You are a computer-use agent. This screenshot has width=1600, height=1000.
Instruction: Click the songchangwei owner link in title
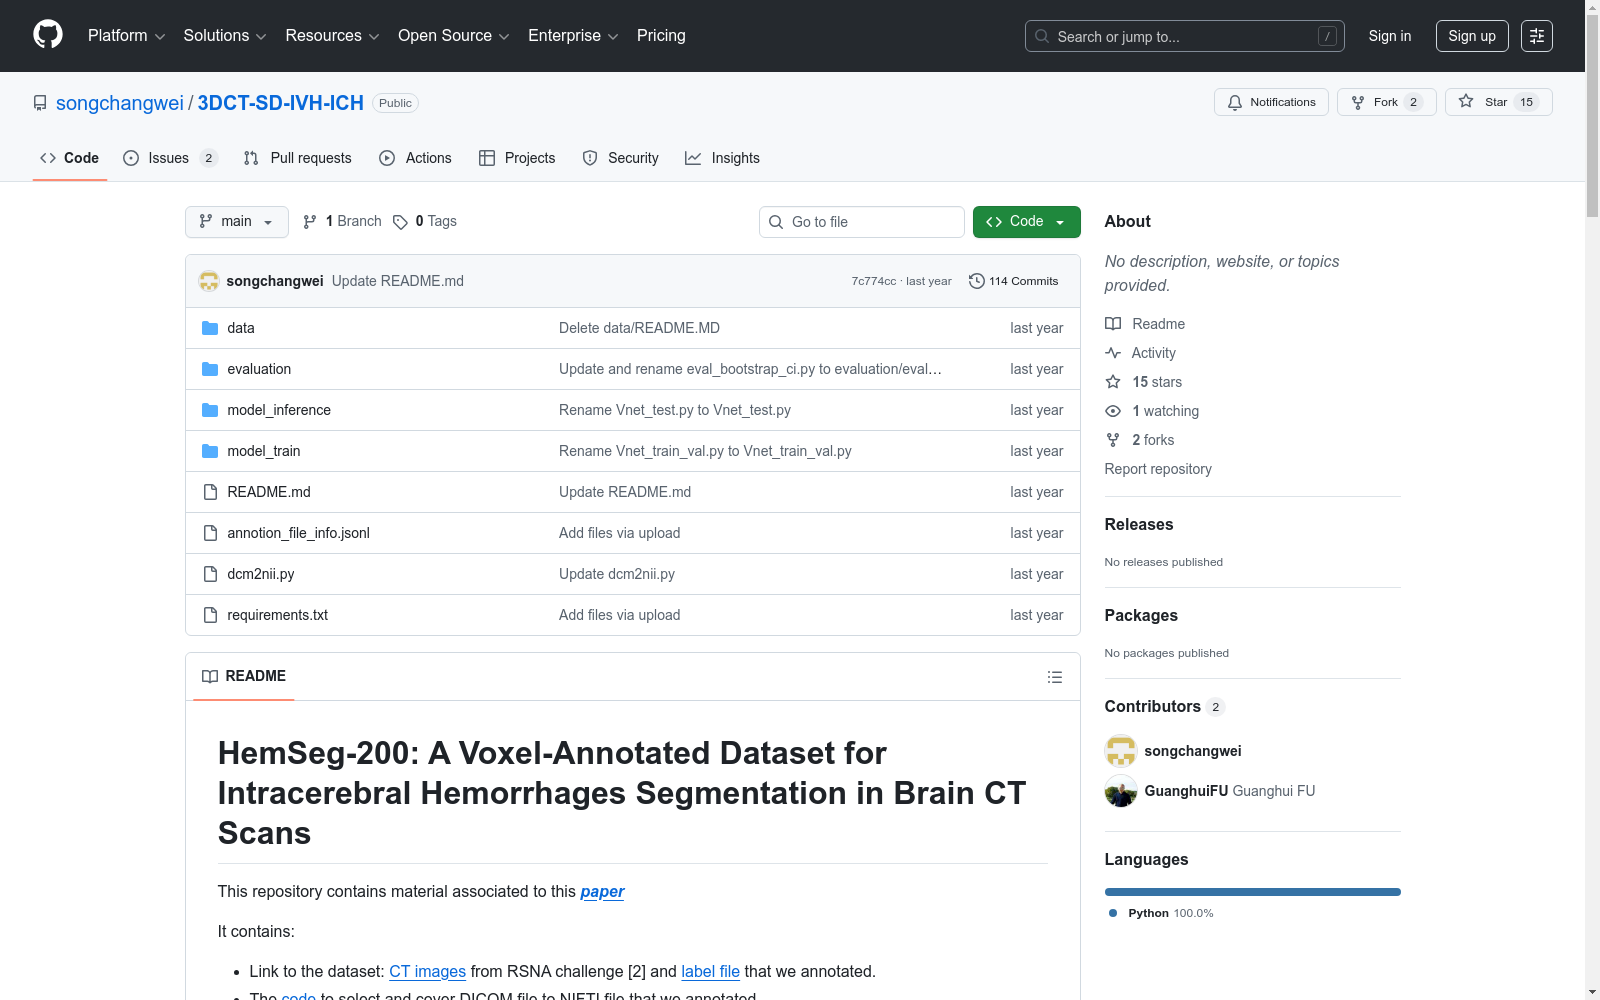tap(120, 103)
